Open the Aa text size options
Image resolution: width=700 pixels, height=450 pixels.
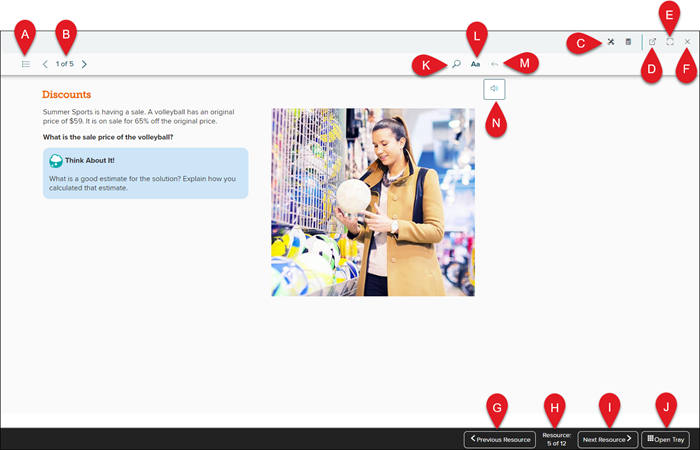(x=476, y=64)
